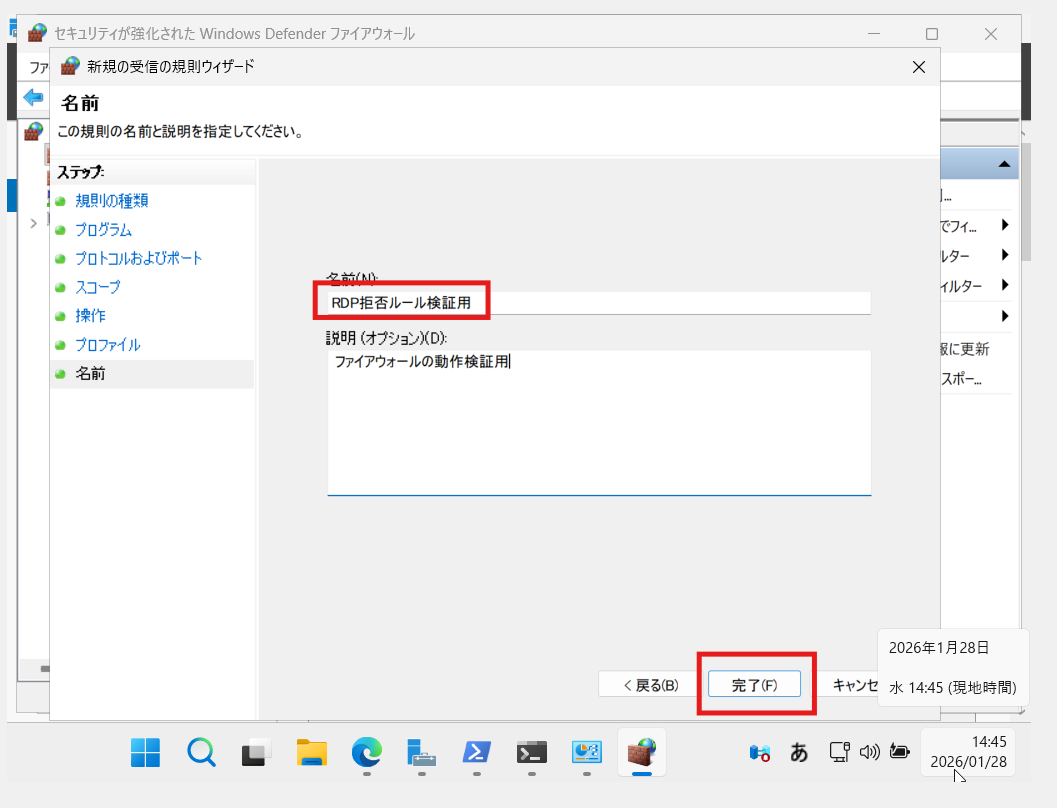Close the 新規の受信の規則ウィザード dialog
Screen dimensions: 1057x808
click(918, 67)
